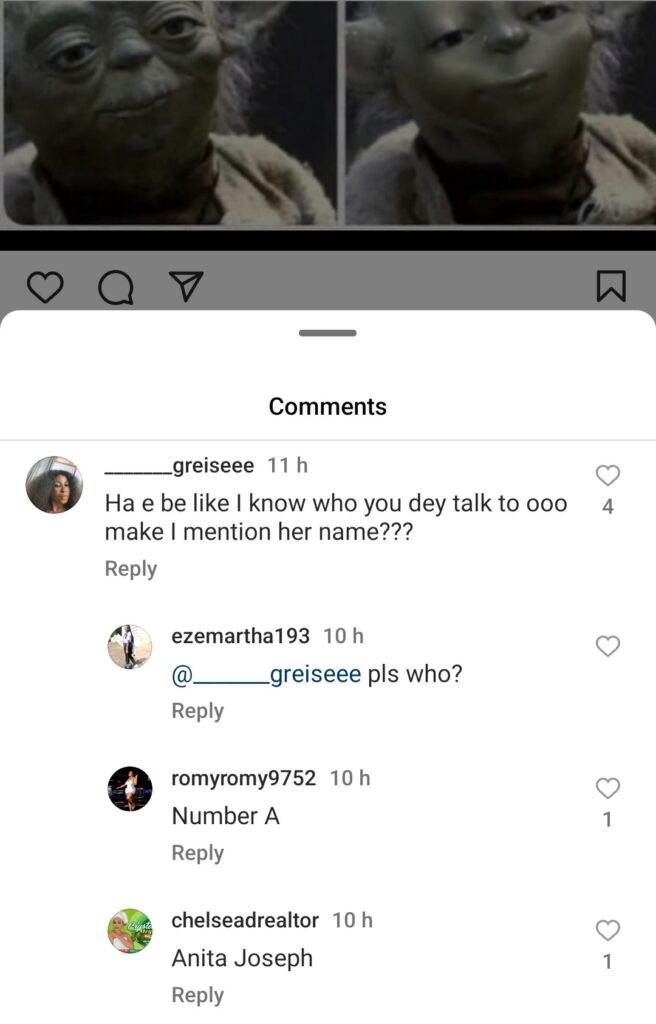656x1024 pixels.
Task: Like ezemartha193's reply
Action: pyautogui.click(x=608, y=646)
